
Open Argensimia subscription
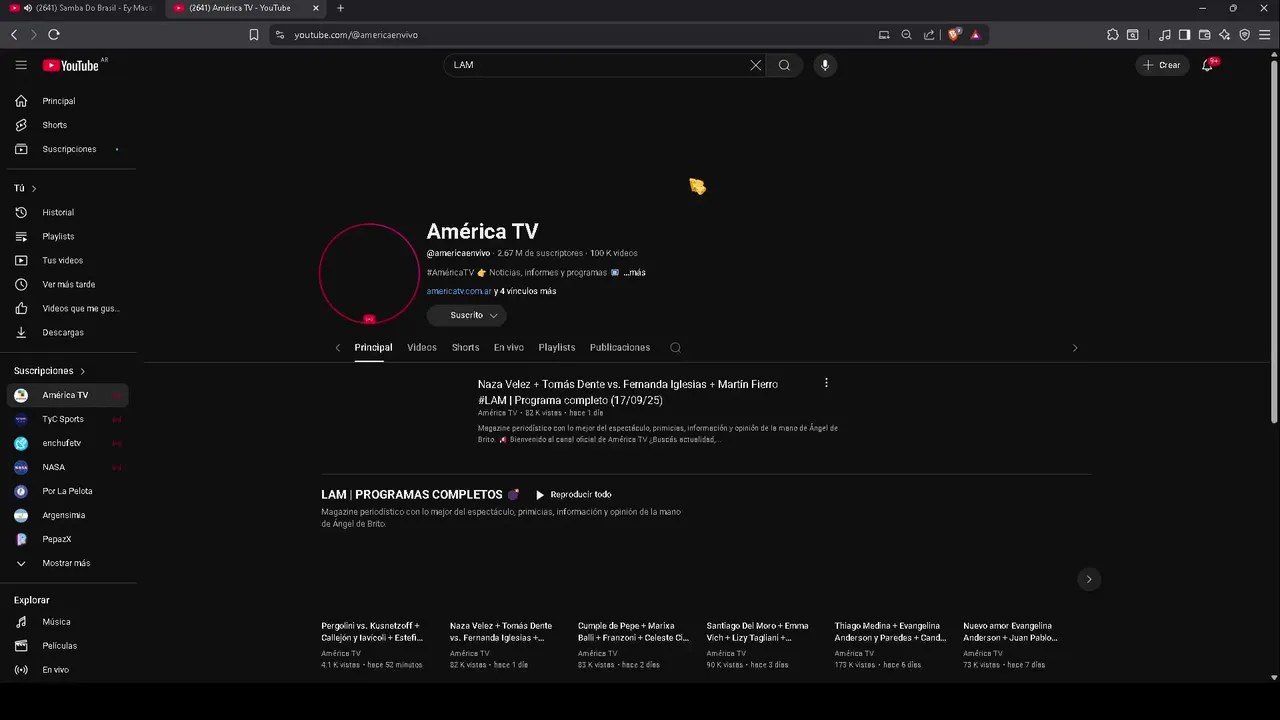click(x=68, y=515)
